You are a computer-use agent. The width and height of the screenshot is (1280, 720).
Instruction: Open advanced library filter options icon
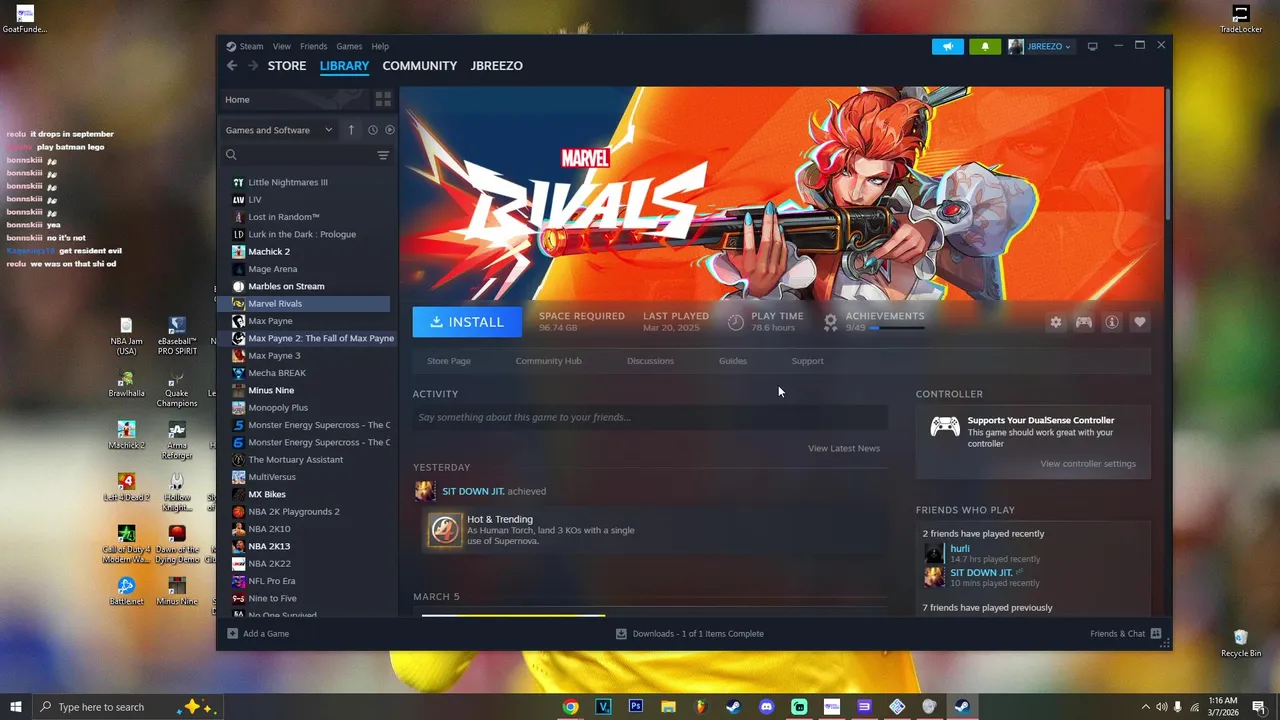[383, 155]
